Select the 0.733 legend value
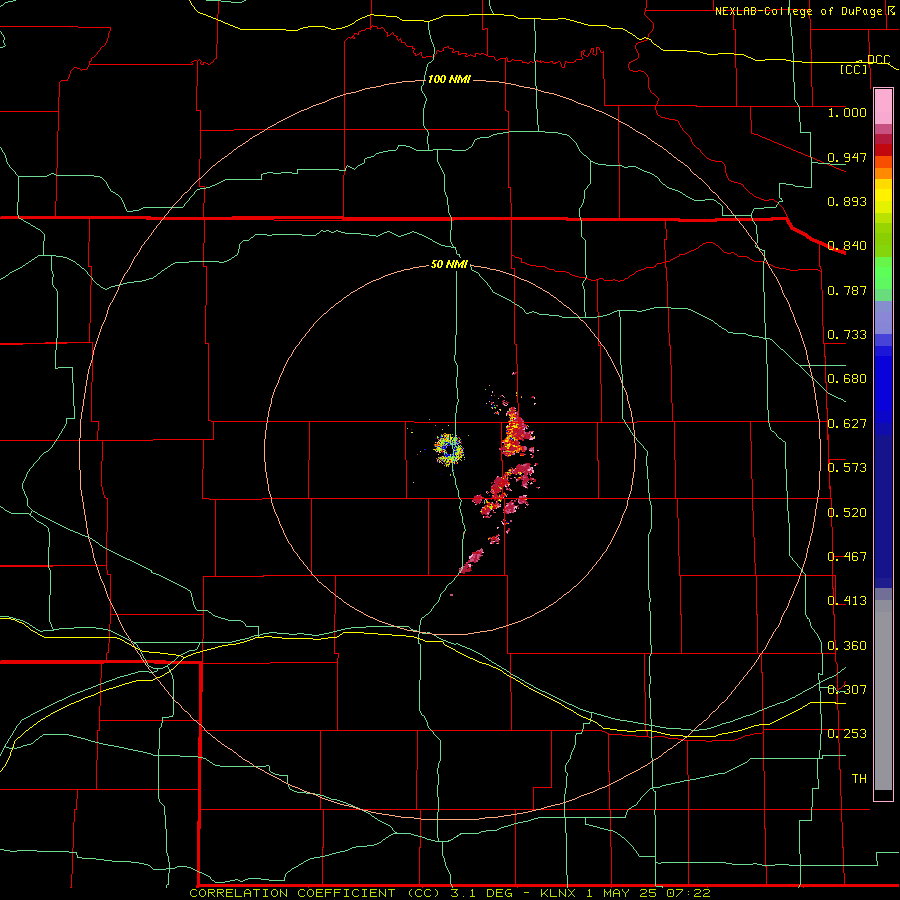The width and height of the screenshot is (900, 900). click(x=847, y=335)
